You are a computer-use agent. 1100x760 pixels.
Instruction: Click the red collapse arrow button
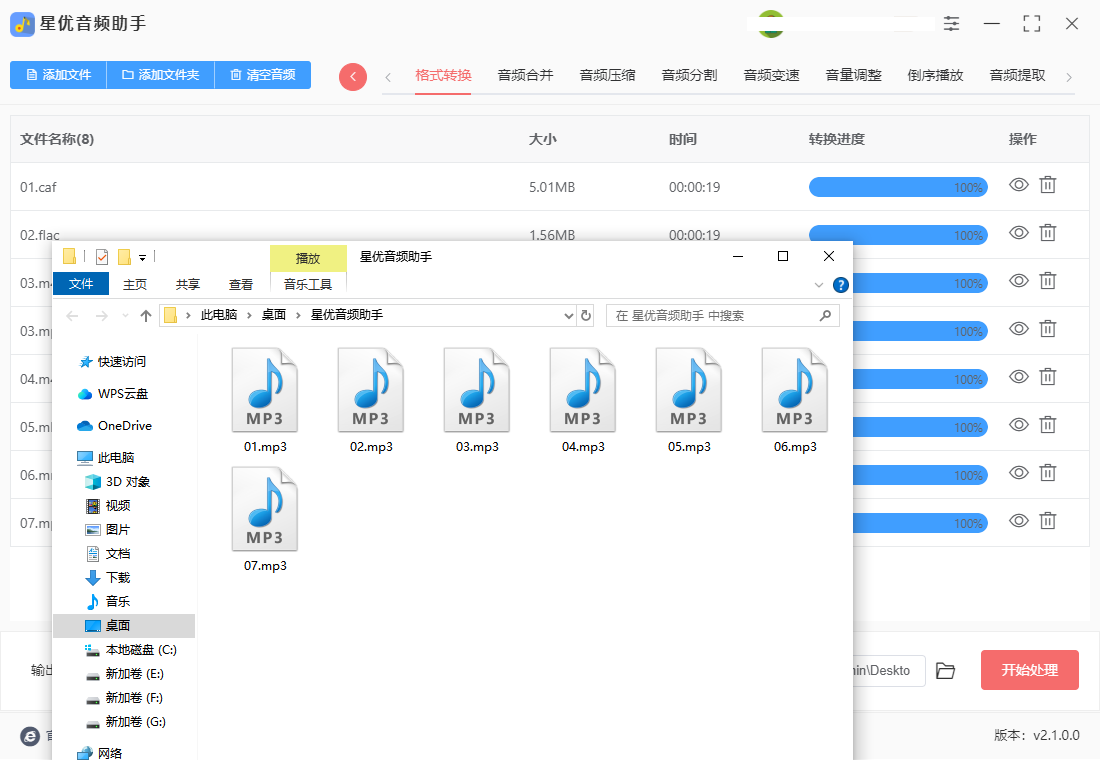coord(353,76)
